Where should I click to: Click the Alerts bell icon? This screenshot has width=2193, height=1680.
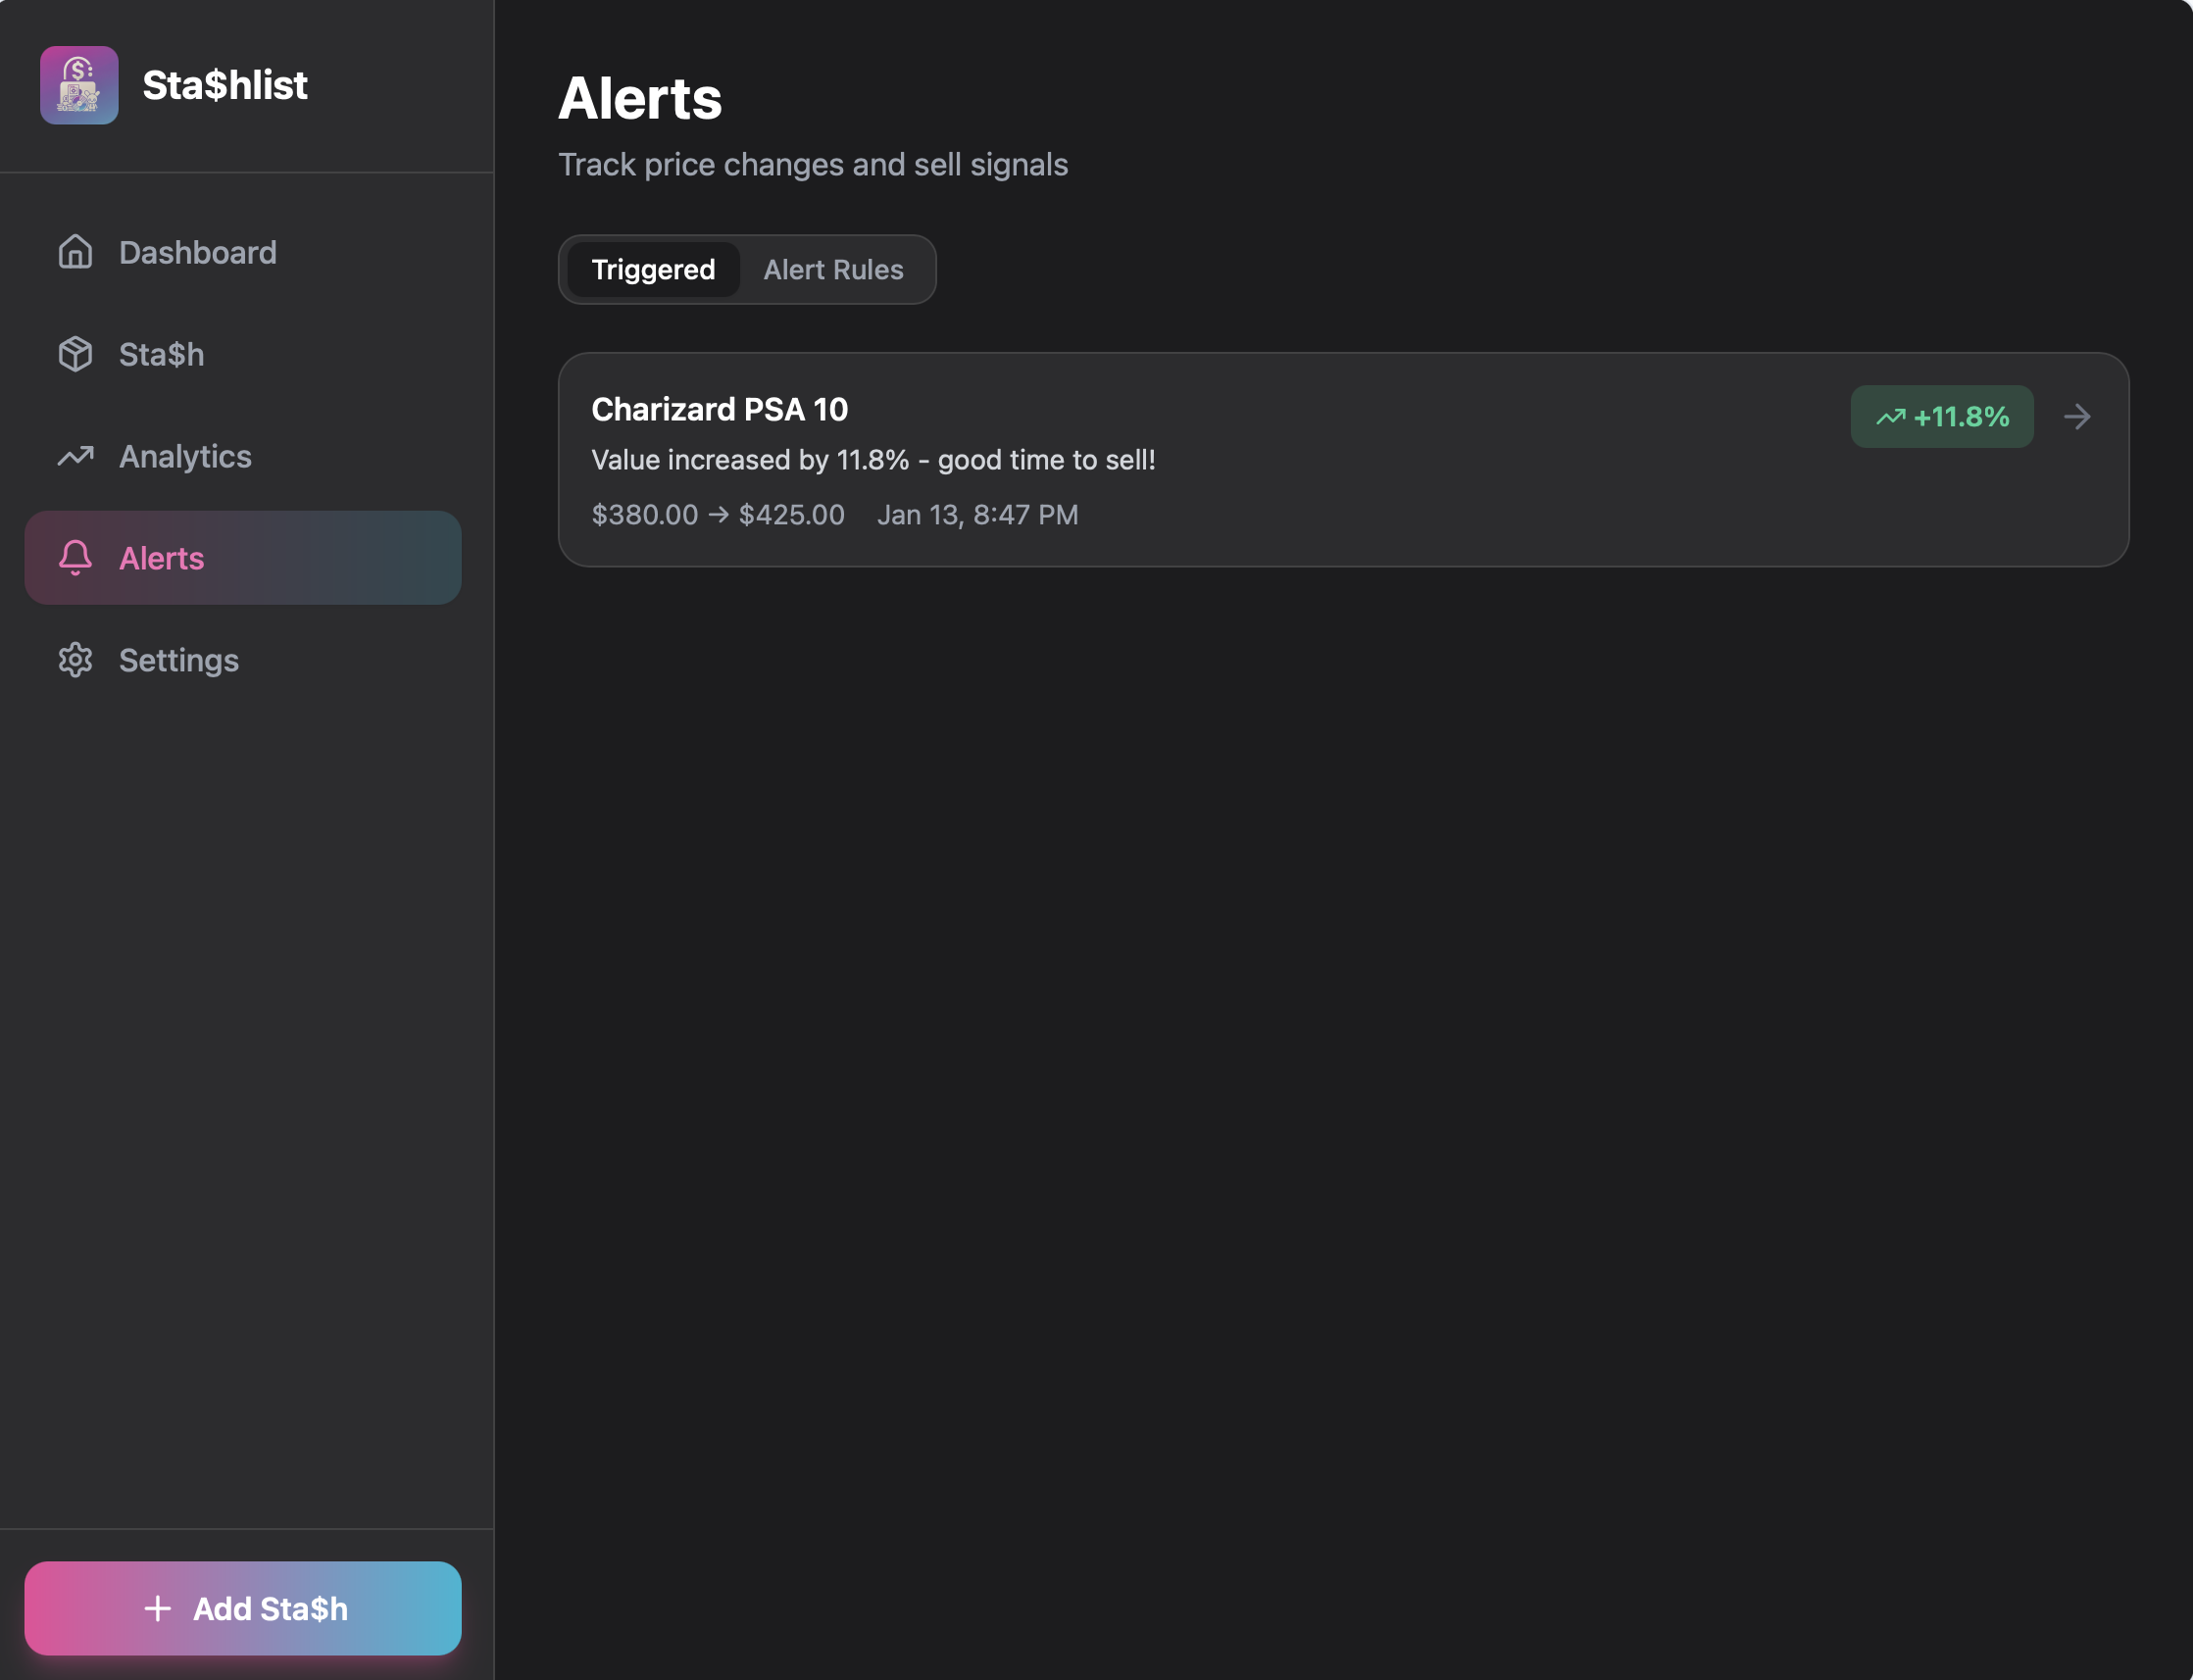point(75,558)
